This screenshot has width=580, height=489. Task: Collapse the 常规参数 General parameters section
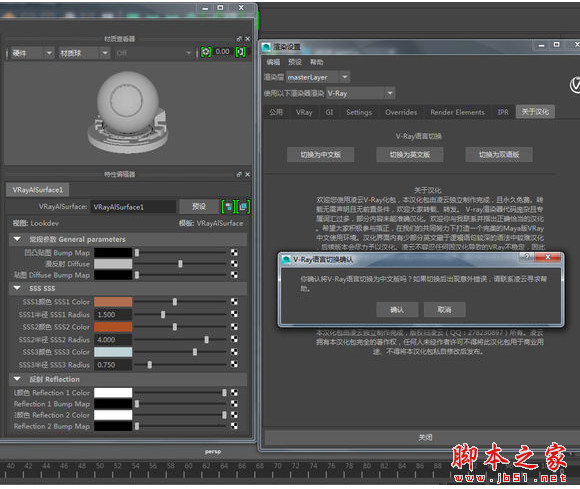[x=17, y=239]
